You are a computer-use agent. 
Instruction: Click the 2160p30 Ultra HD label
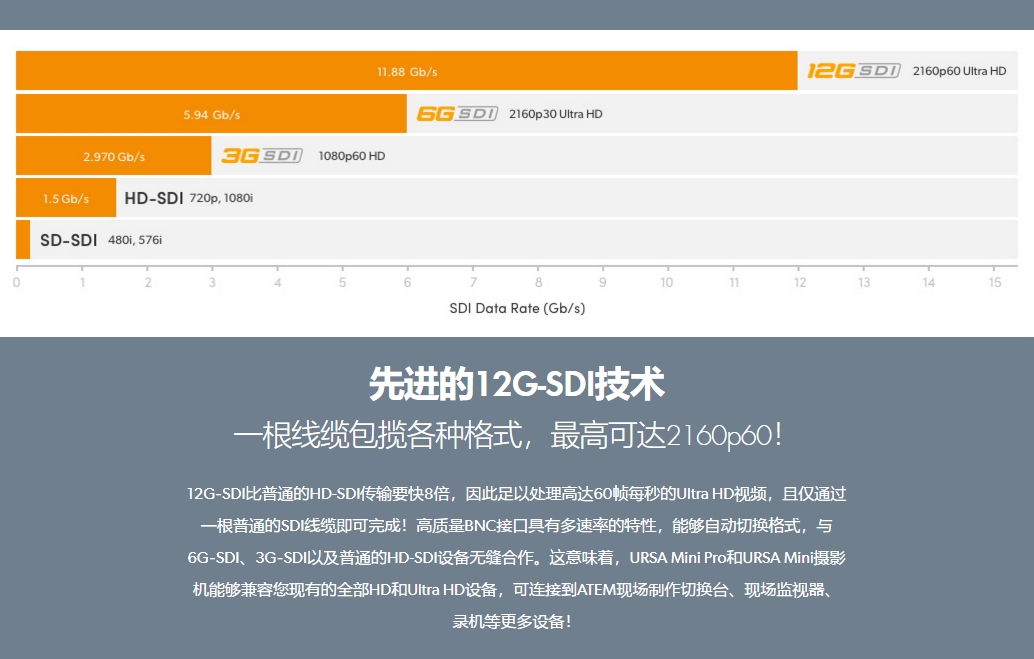click(556, 114)
